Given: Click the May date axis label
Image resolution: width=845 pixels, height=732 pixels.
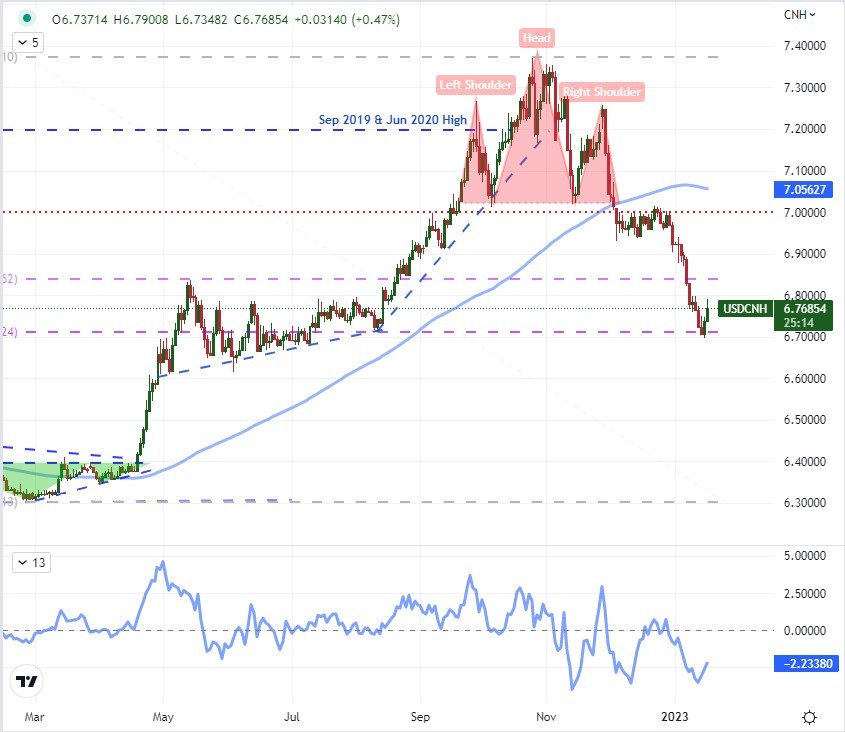Looking at the screenshot, I should (163, 717).
